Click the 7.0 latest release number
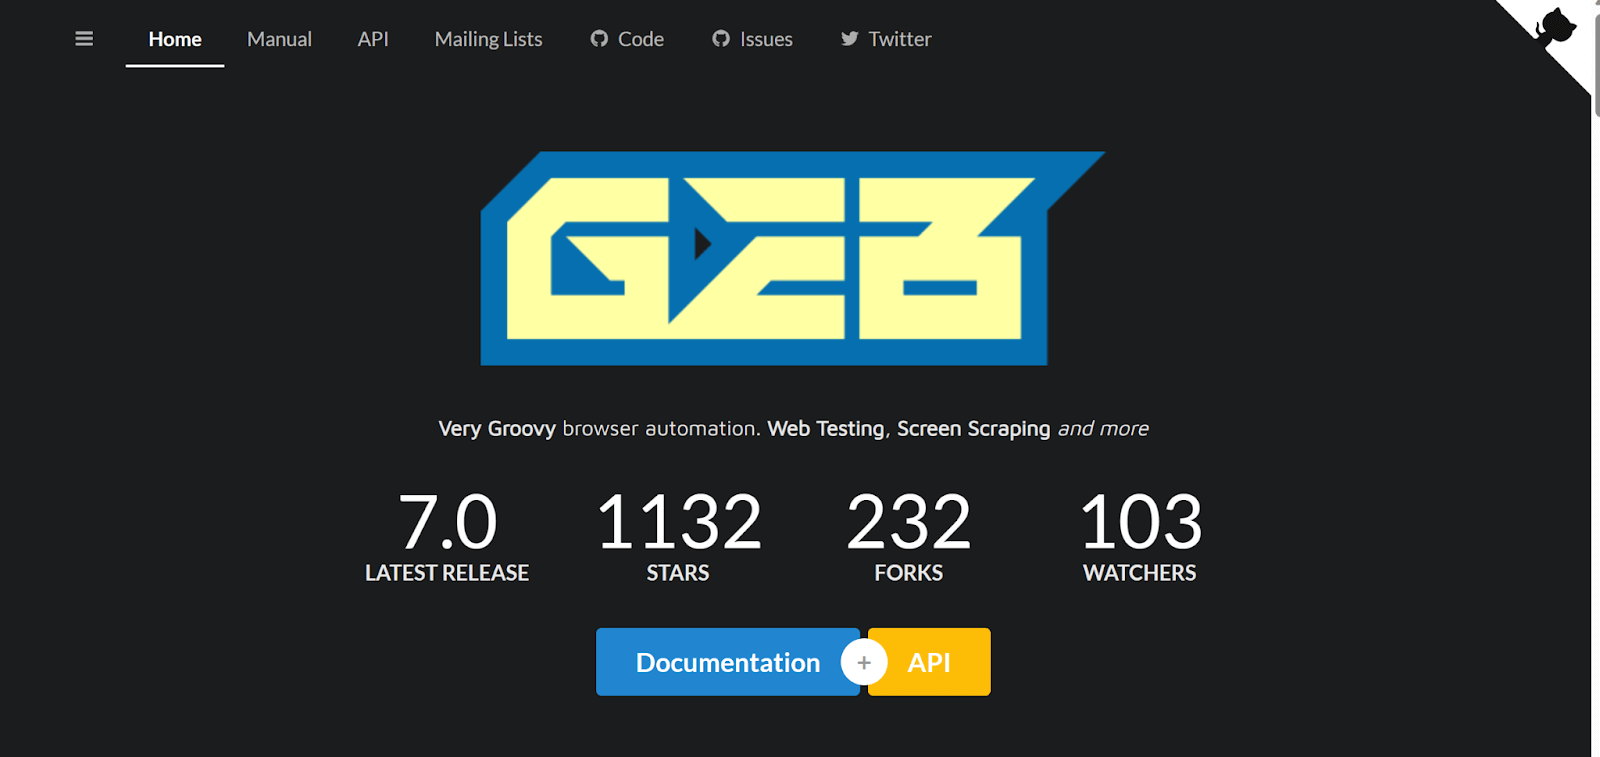Screen dimensions: 1600x757 [x=447, y=522]
